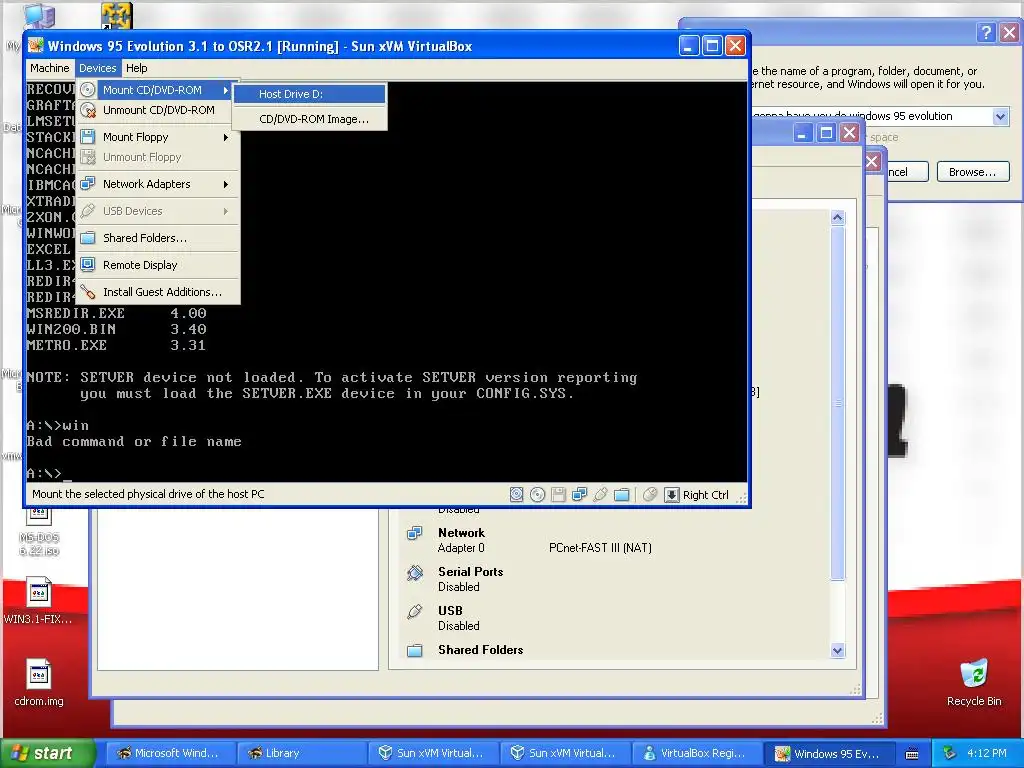Choose Host Drive D: from the submenu
The width and height of the screenshot is (1024, 768).
tap(310, 94)
